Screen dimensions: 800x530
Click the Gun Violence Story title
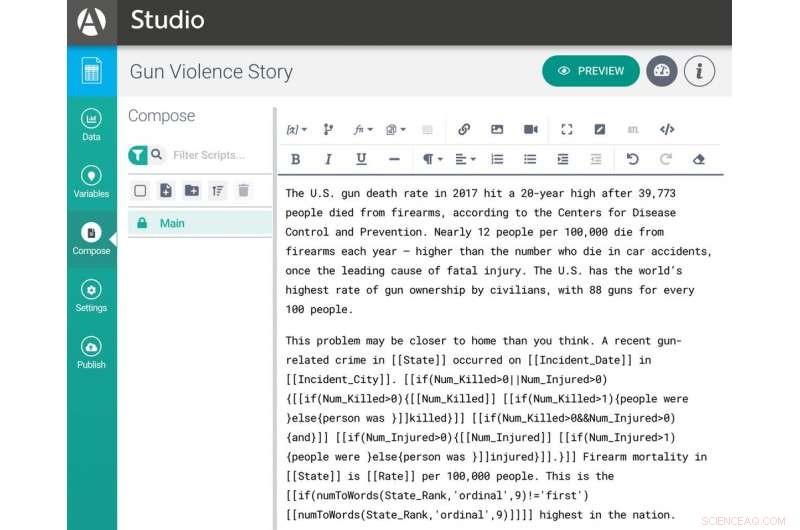[x=211, y=72]
